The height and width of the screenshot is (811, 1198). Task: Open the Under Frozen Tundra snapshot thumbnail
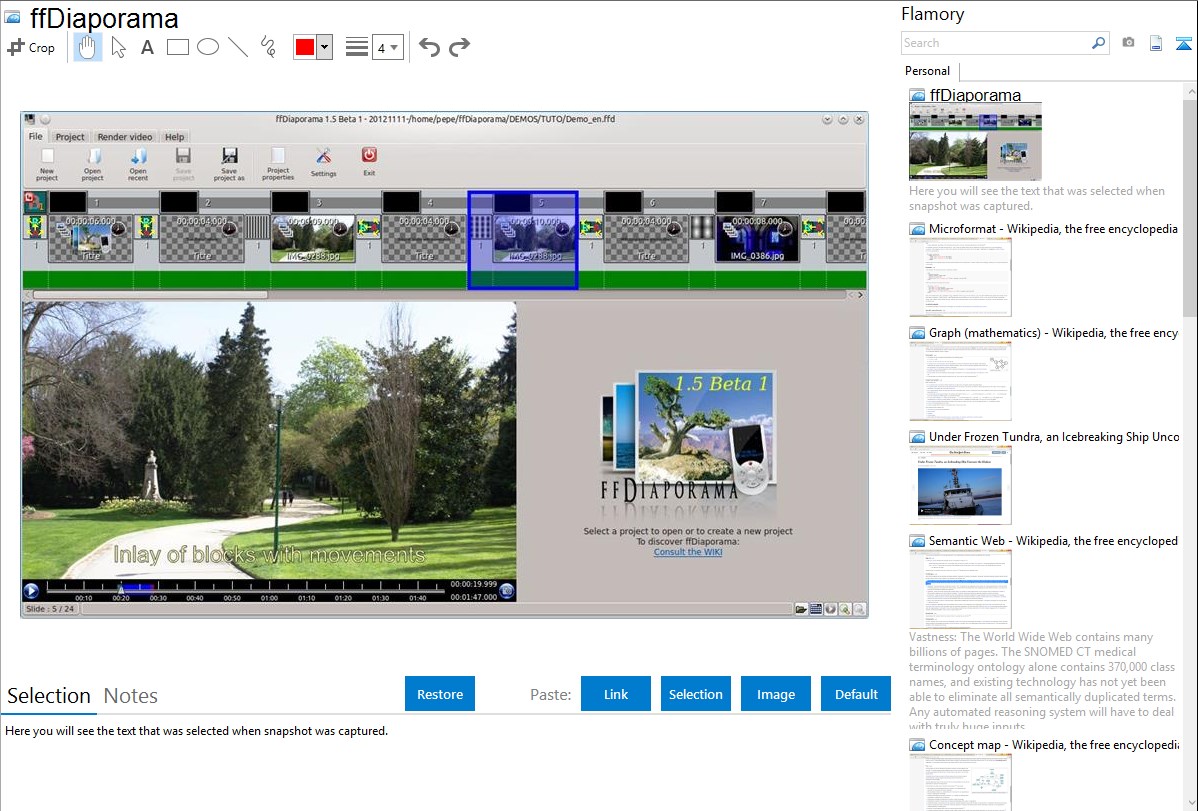pos(960,485)
